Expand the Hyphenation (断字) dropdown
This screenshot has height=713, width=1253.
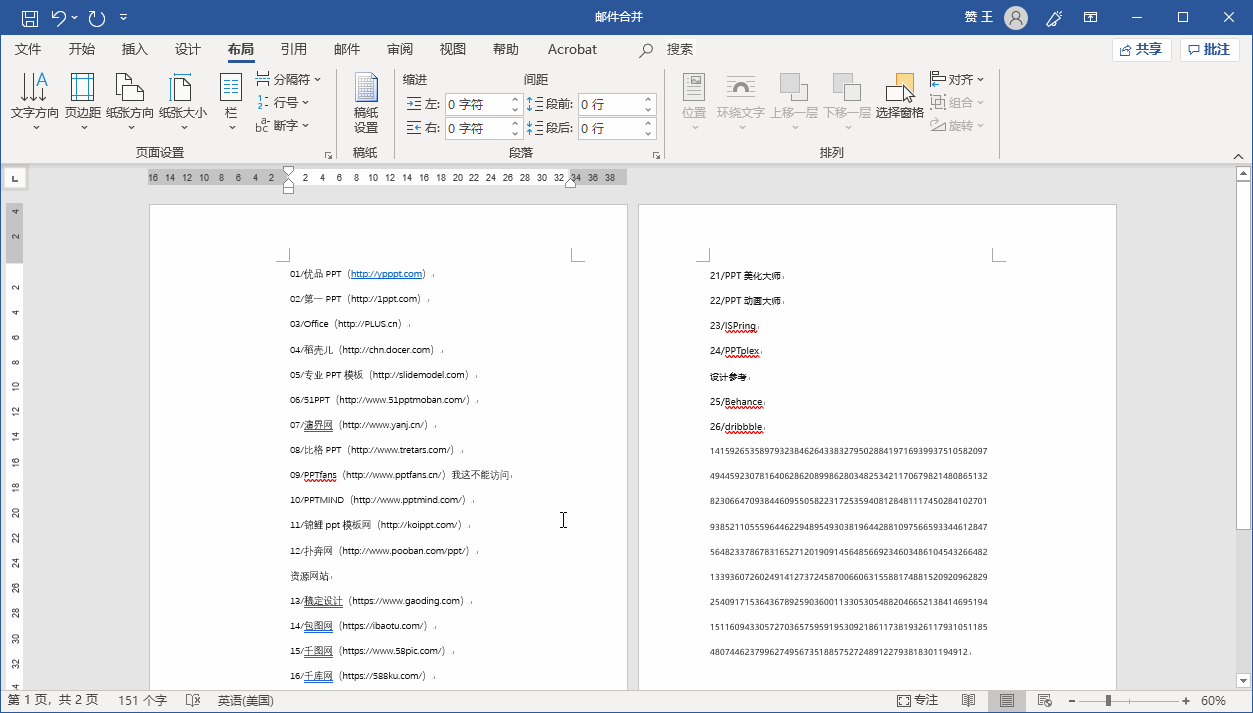[284, 125]
